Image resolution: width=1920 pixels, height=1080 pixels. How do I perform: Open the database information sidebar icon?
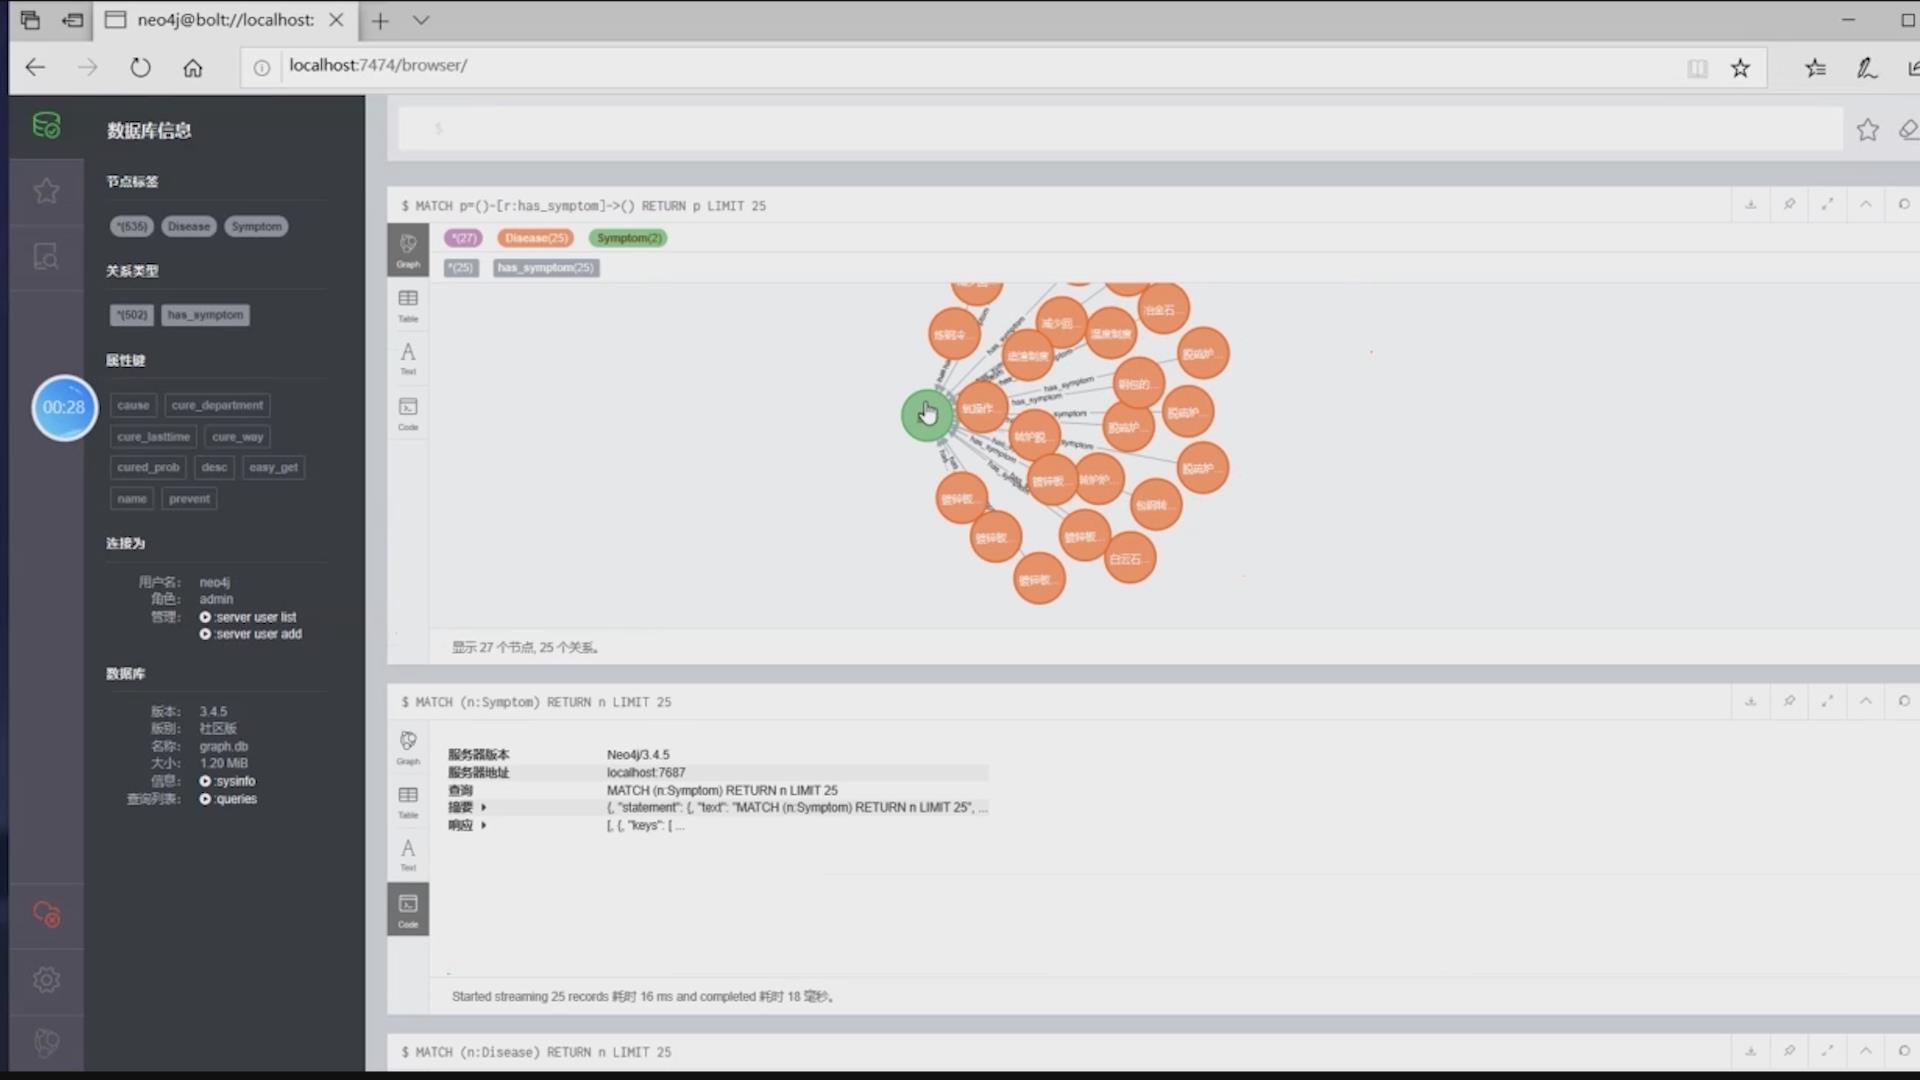click(x=46, y=126)
